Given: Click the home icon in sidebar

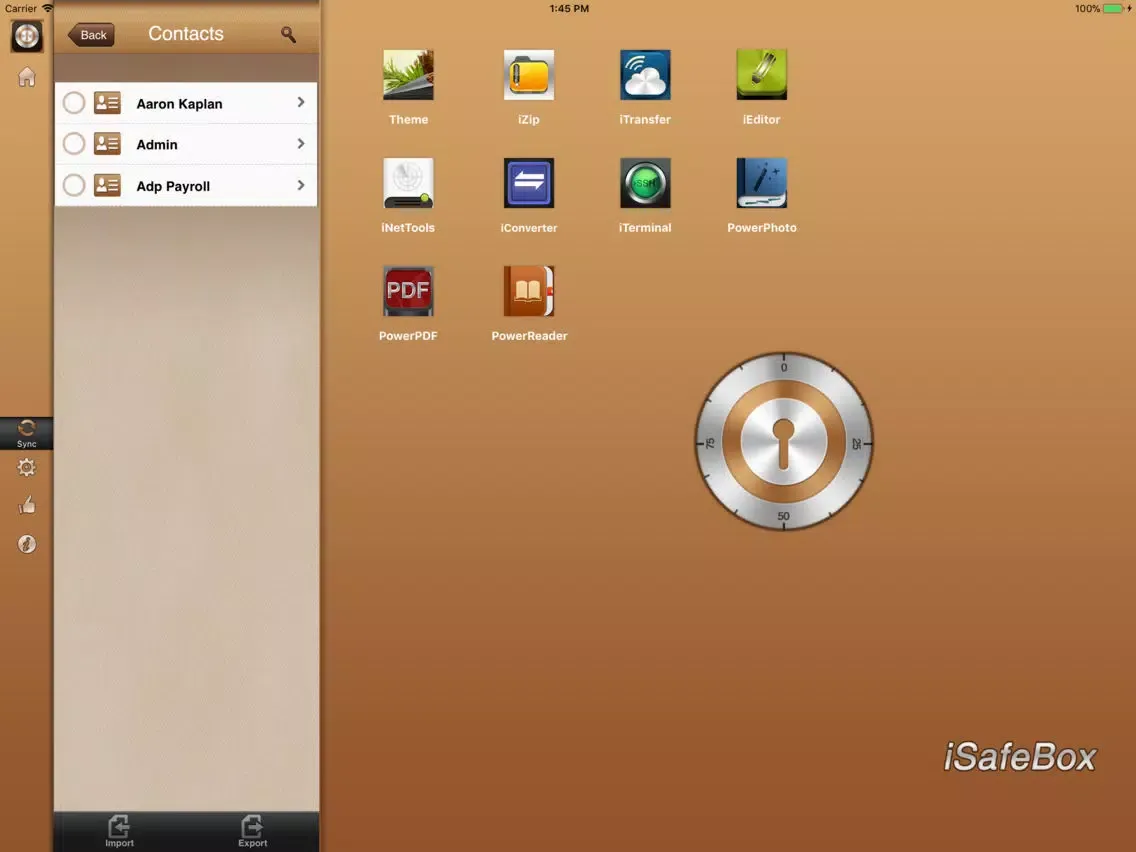Looking at the screenshot, I should 27,77.
